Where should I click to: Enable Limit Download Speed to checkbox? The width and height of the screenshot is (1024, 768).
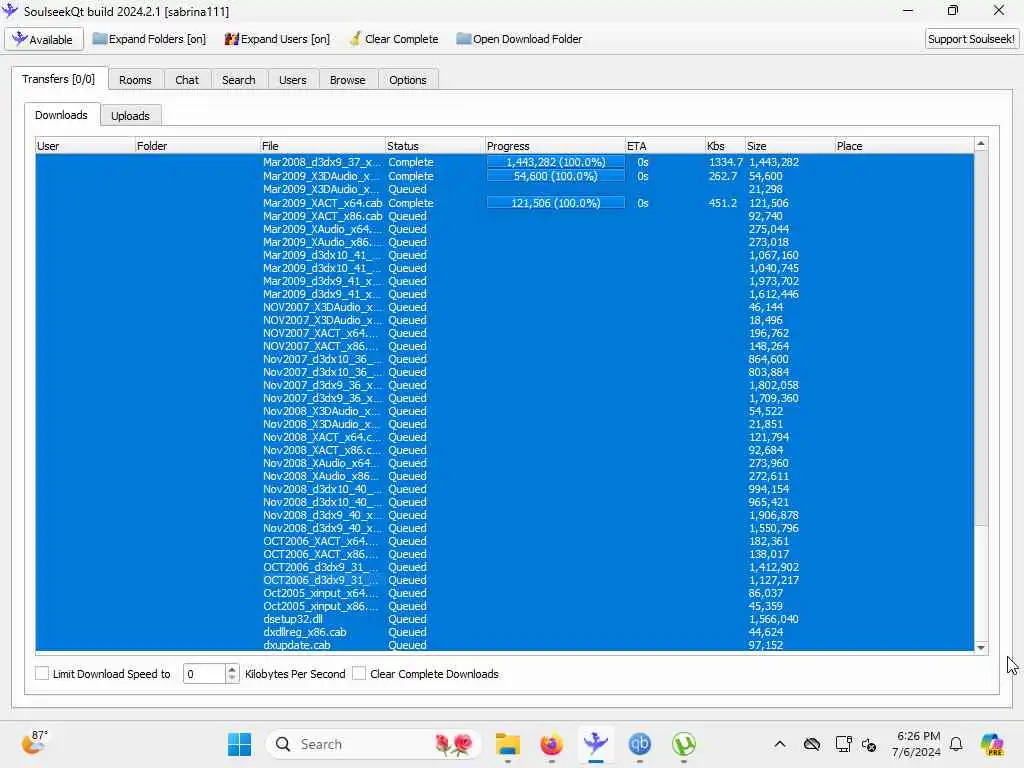coord(42,673)
